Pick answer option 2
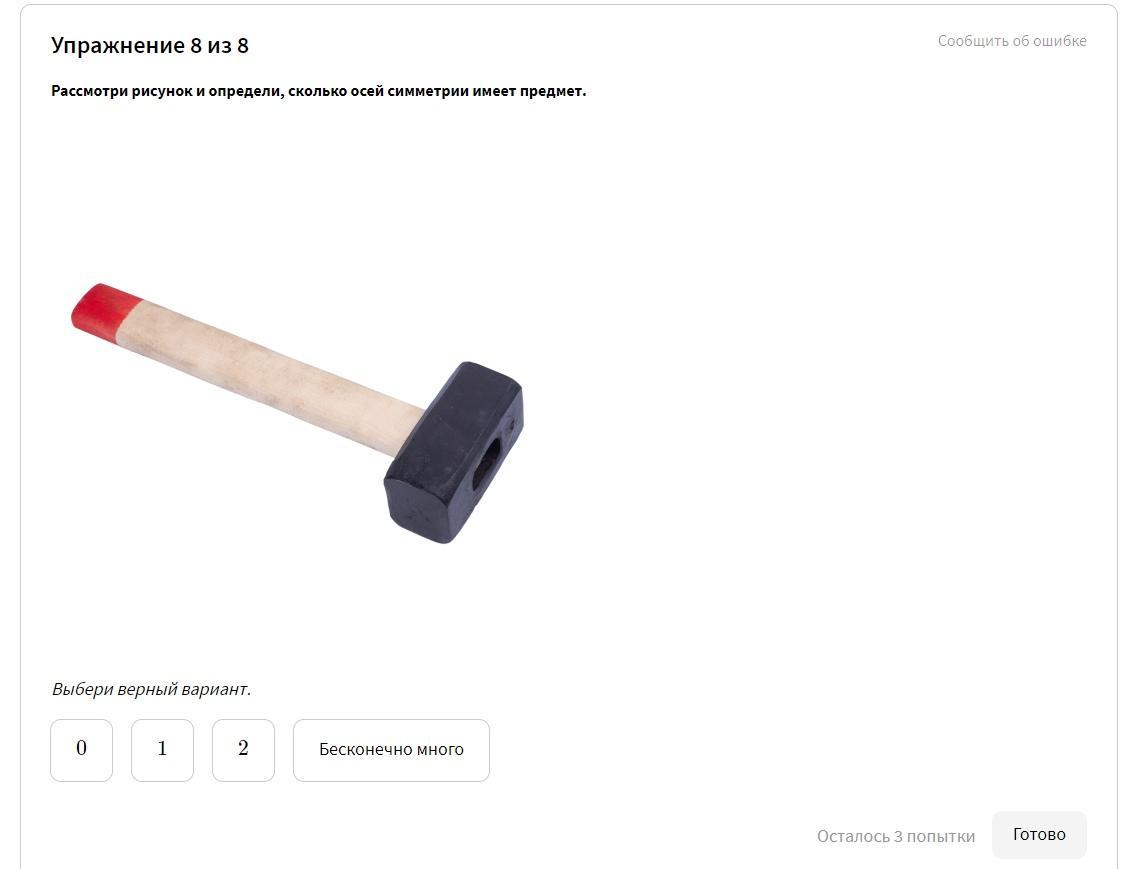 (x=243, y=750)
